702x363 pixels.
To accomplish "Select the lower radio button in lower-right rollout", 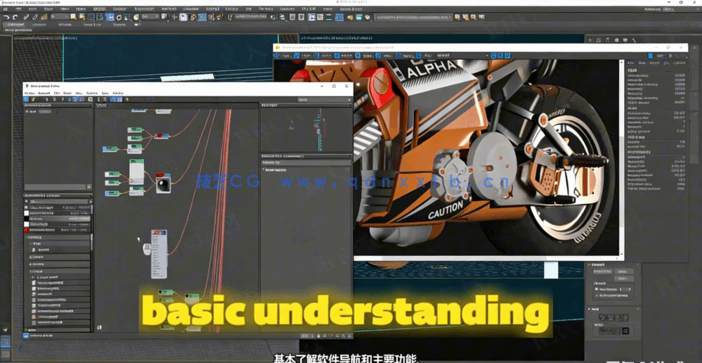I will tap(596, 295).
